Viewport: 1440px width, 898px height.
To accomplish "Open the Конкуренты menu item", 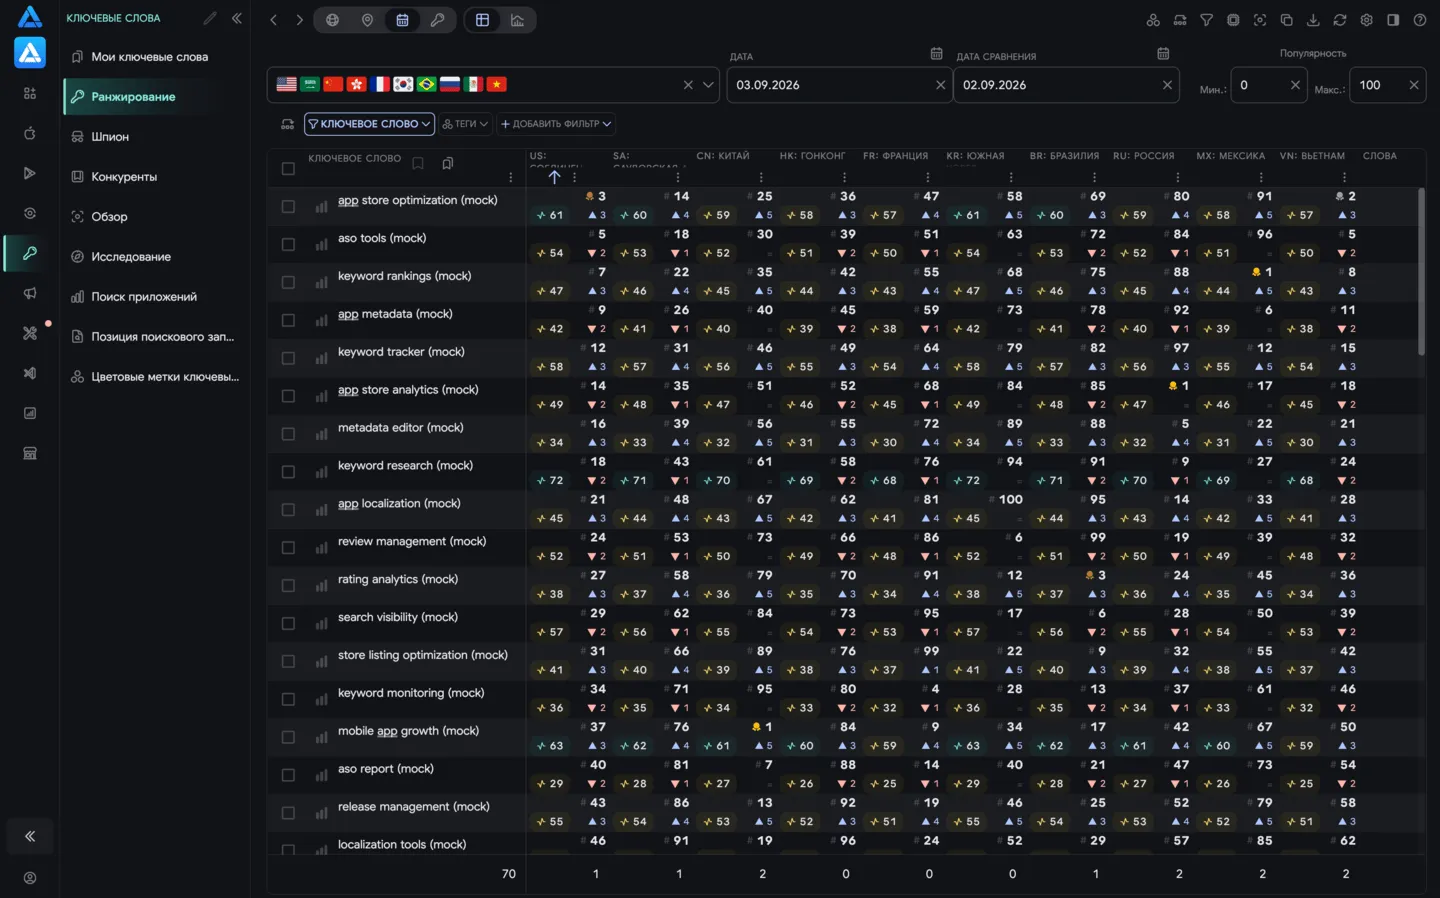I will pos(155,177).
